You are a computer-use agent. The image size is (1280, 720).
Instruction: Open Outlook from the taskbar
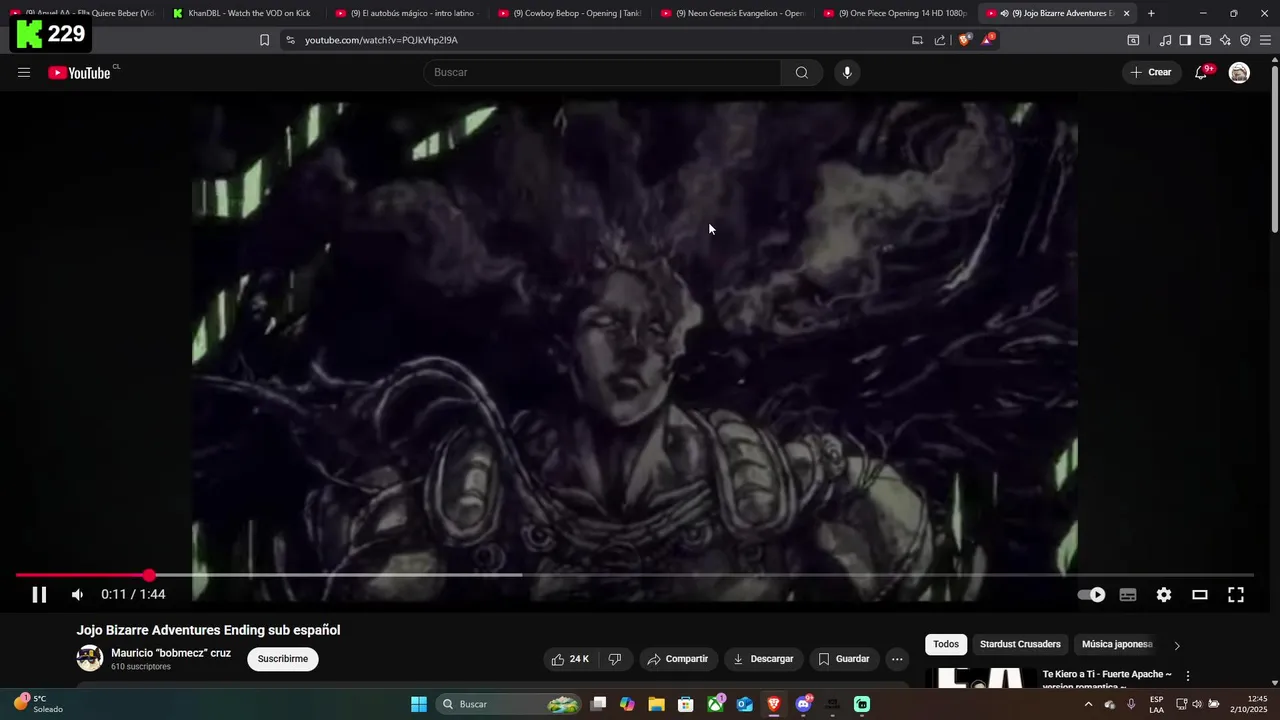tap(745, 704)
